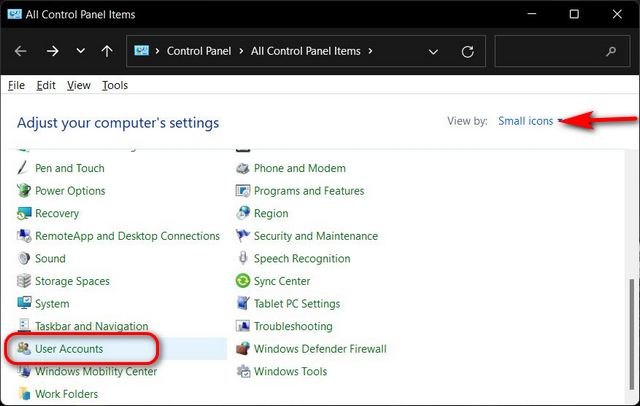The width and height of the screenshot is (640, 406).
Task: Open the File menu
Action: 17,86
